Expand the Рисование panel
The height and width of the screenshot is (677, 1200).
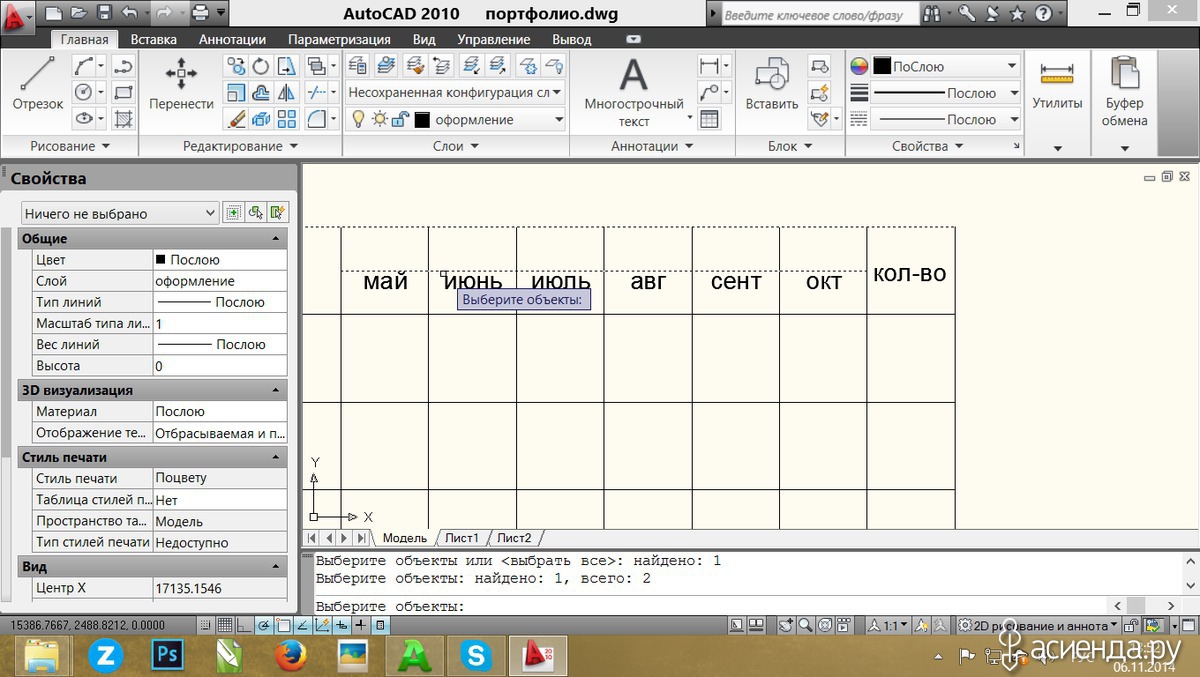tap(70, 146)
